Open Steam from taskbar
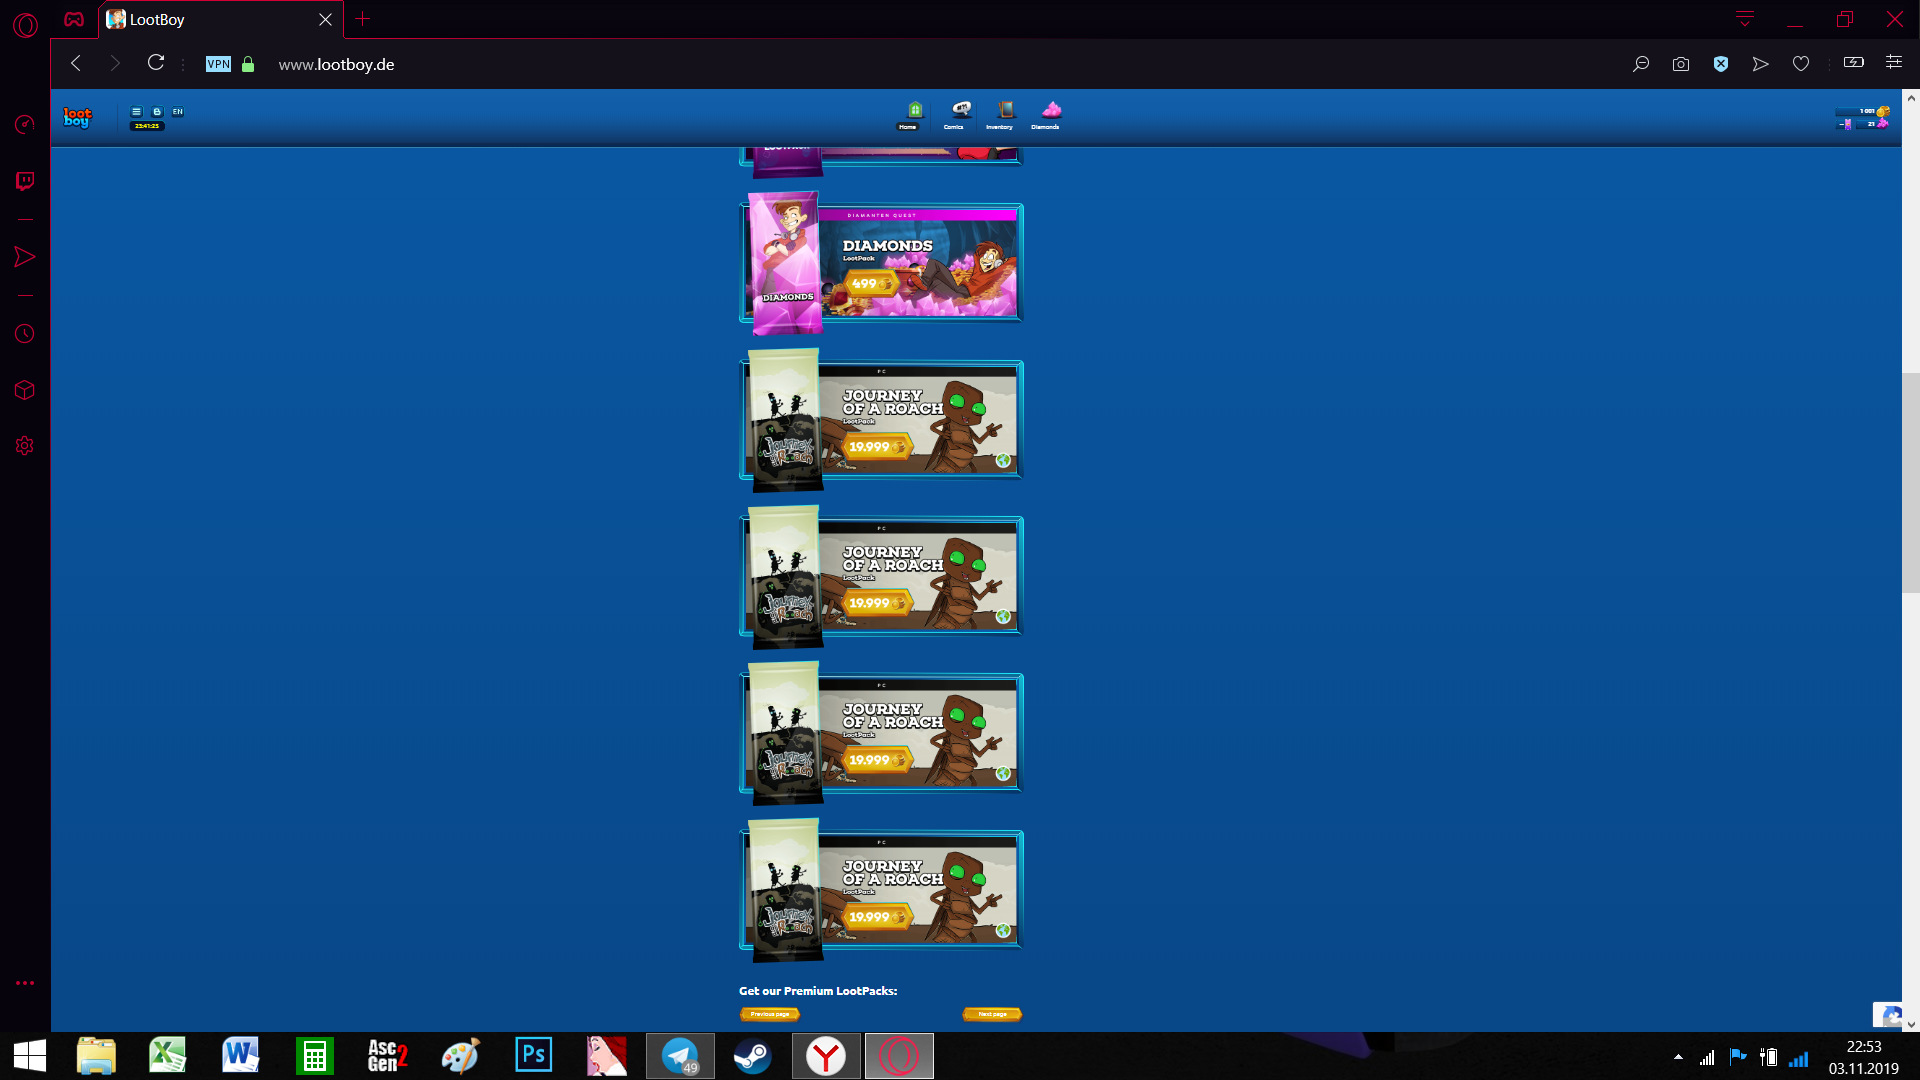Image resolution: width=1920 pixels, height=1080 pixels. click(752, 1056)
